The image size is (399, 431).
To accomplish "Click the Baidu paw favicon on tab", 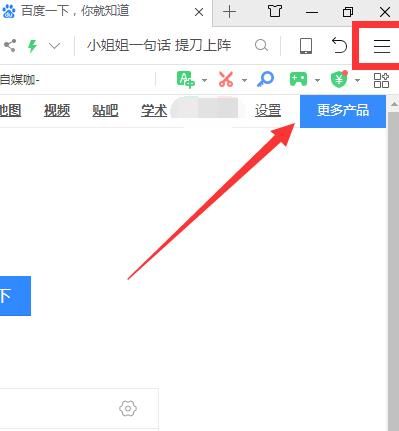I will [9, 11].
